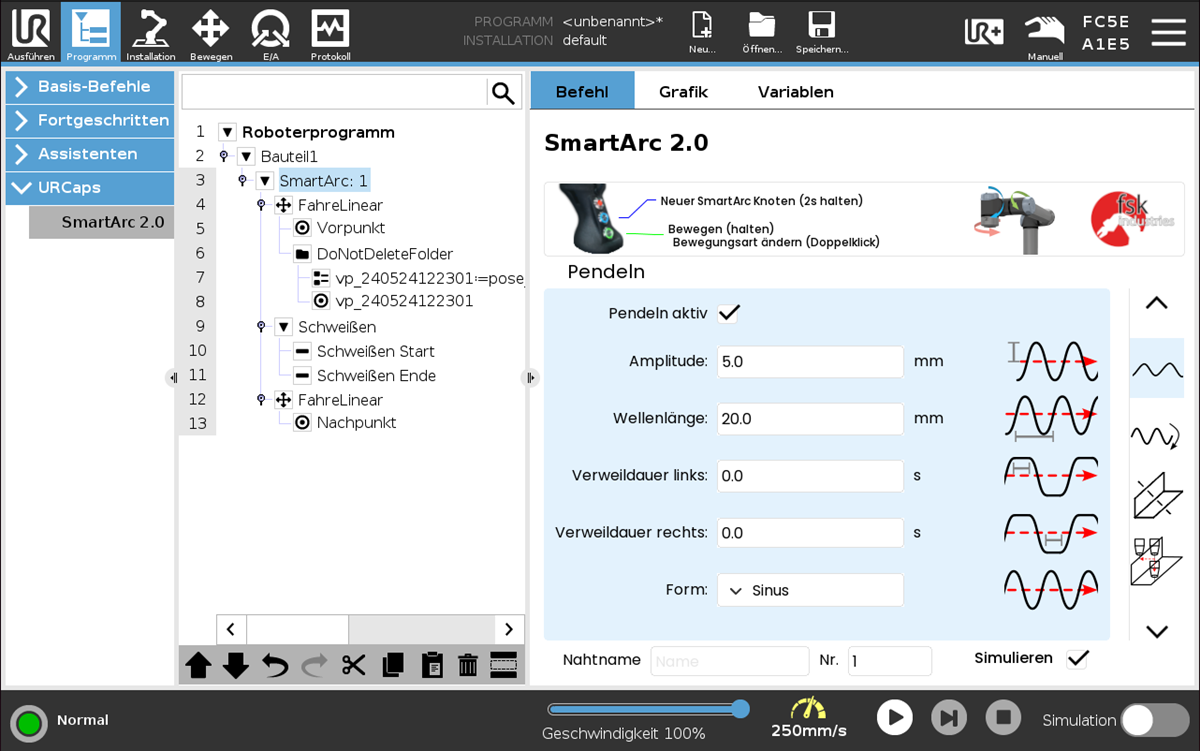Click the Speichern save icon
The width and height of the screenshot is (1200, 751).
point(822,33)
